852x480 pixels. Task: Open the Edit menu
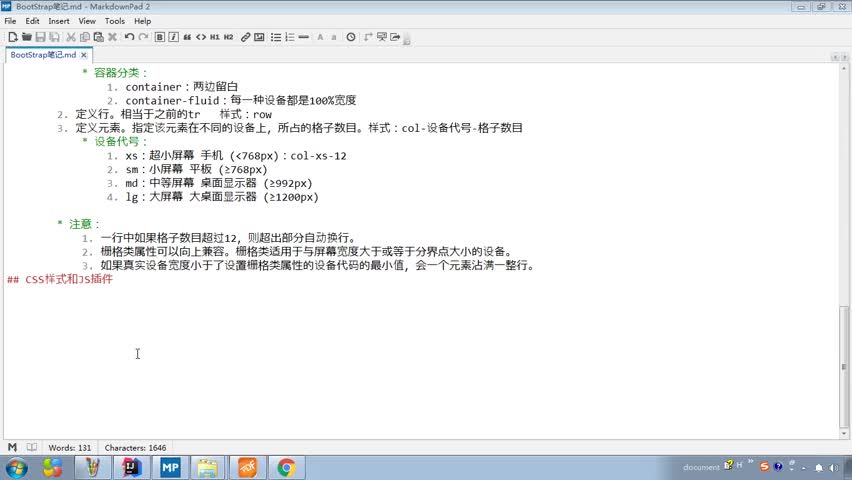point(32,21)
